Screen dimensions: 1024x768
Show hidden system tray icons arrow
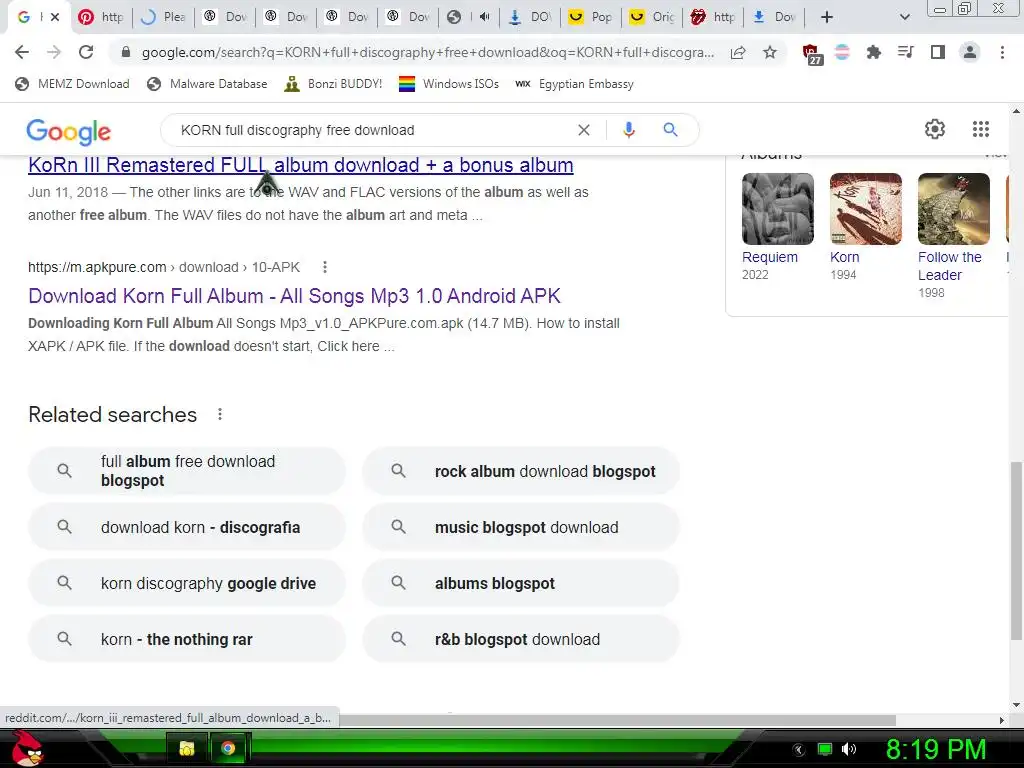798,750
